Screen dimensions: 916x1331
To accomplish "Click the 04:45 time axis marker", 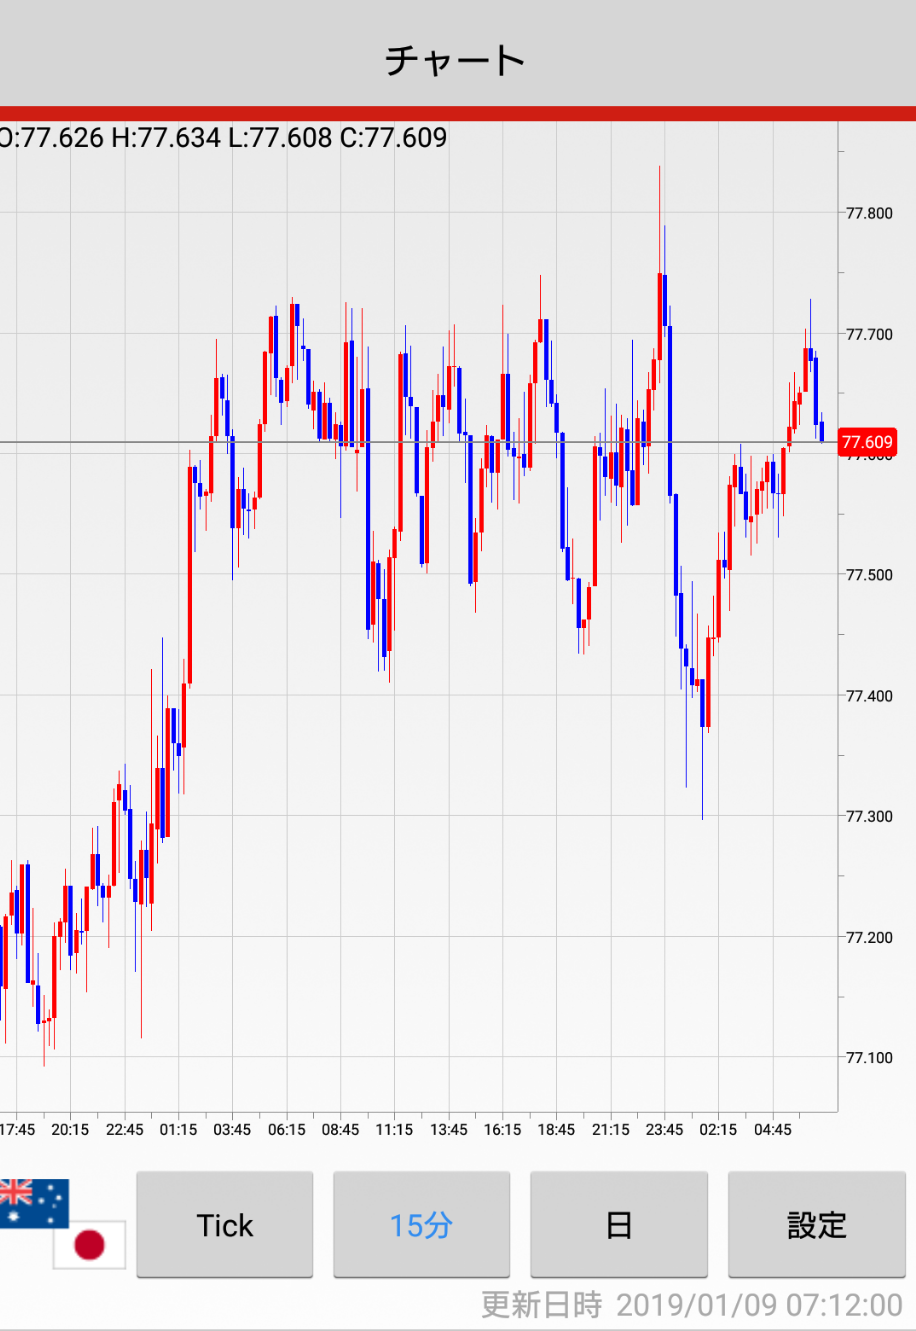I will point(772,1129).
